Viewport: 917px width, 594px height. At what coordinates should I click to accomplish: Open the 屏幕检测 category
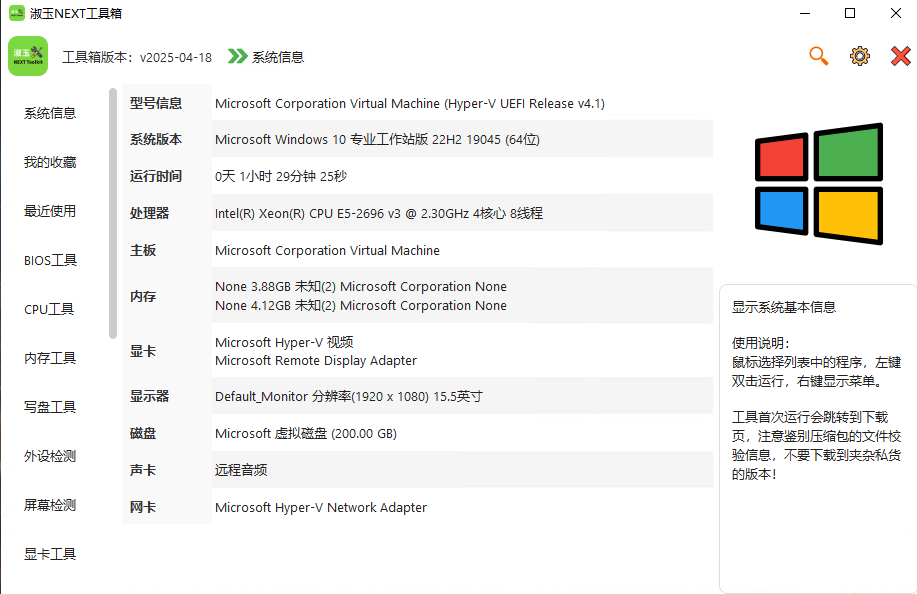pos(50,505)
